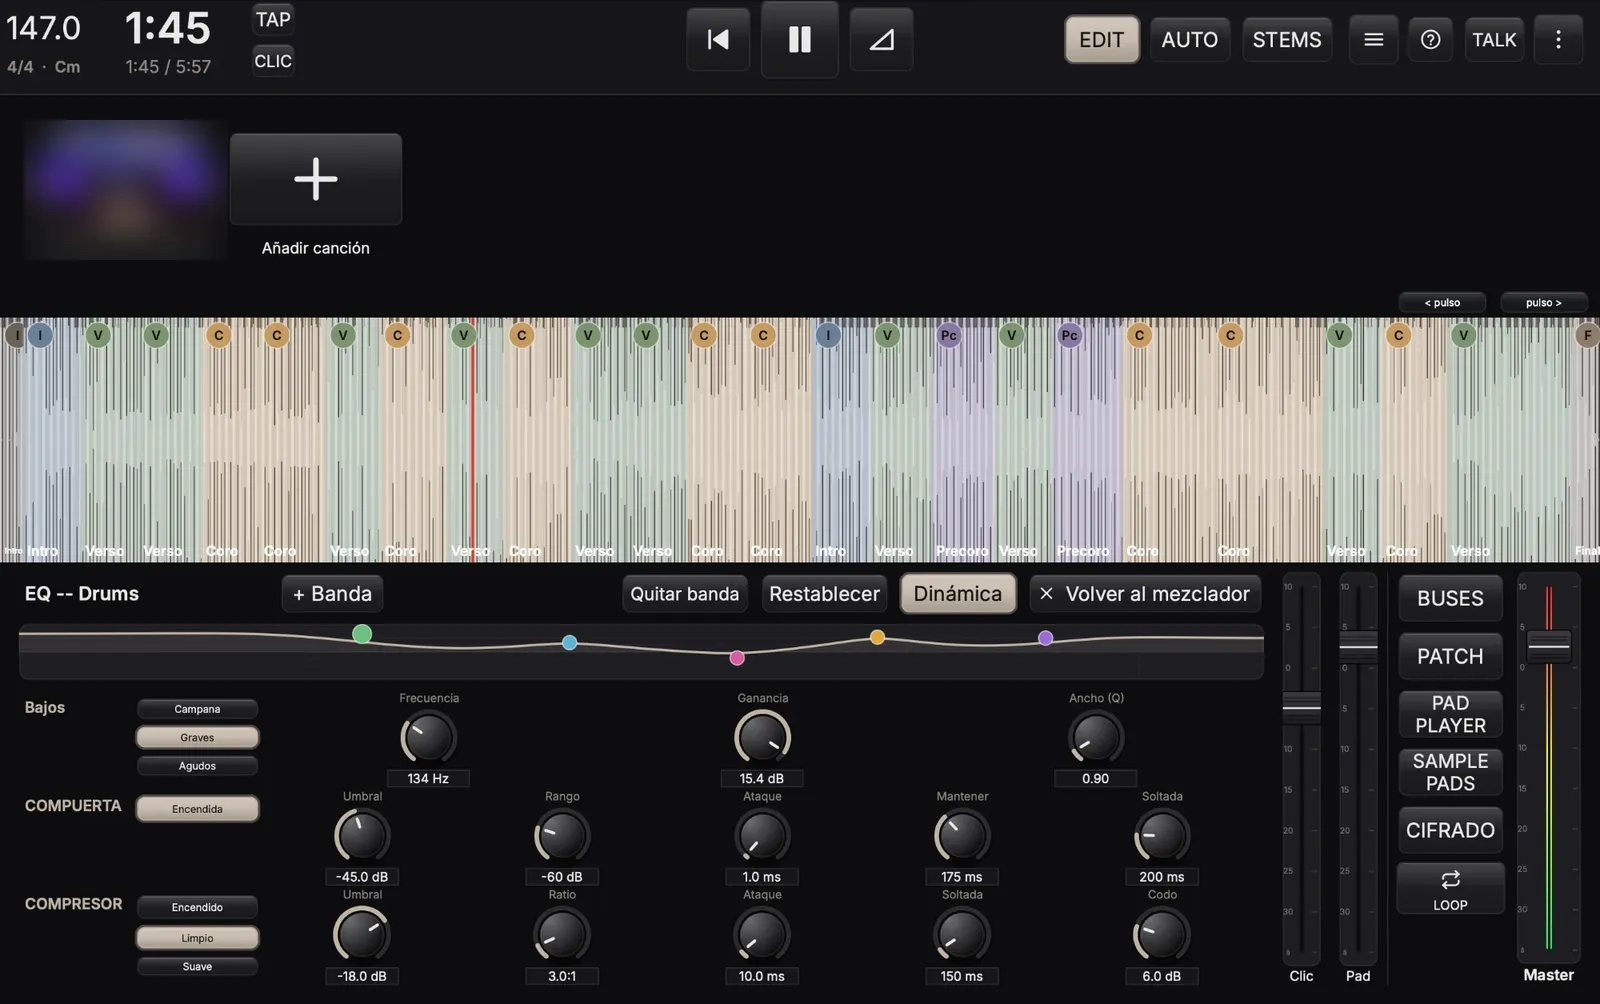Select the Limpio compressor mode
This screenshot has height=1004, width=1600.
pos(197,938)
